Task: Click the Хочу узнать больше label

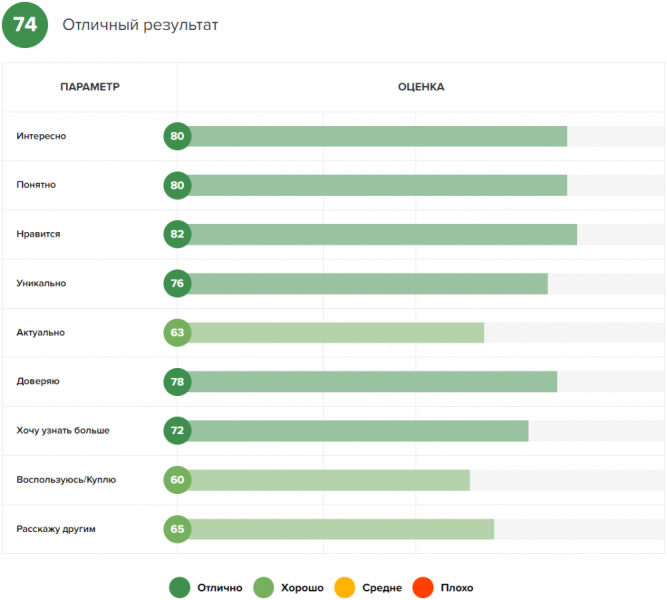Action: pos(63,431)
